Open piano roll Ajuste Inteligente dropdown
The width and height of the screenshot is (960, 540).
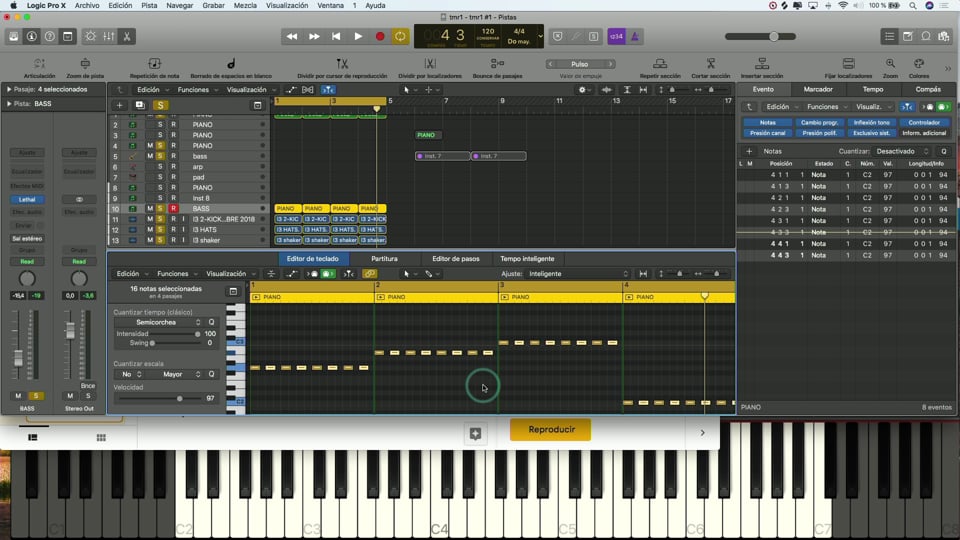579,274
